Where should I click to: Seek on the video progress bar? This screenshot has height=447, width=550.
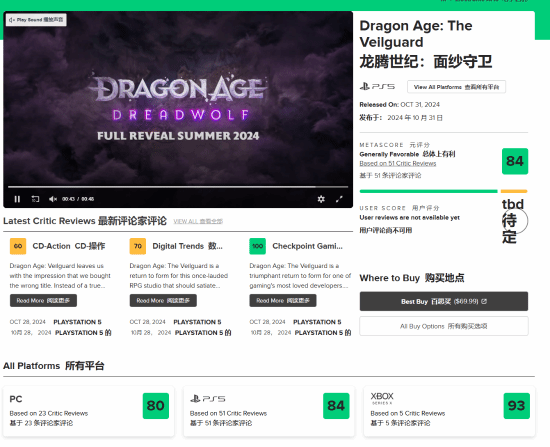click(x=178, y=187)
